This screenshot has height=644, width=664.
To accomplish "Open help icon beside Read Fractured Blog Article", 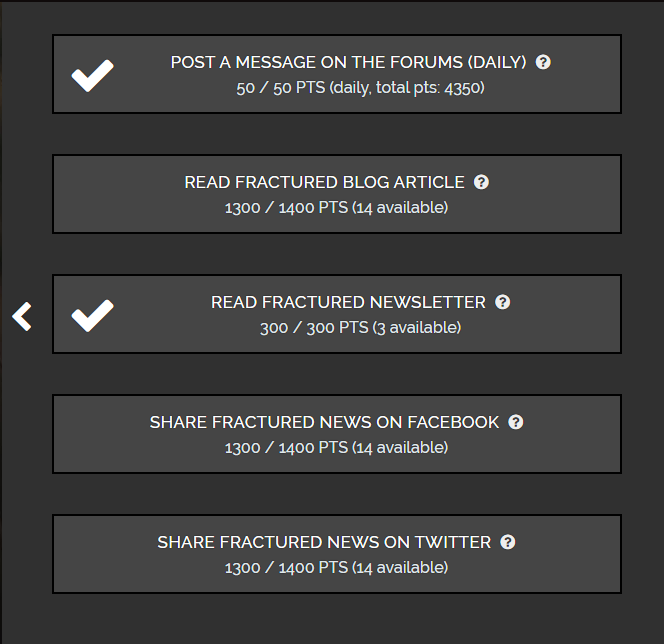I will coord(481,182).
